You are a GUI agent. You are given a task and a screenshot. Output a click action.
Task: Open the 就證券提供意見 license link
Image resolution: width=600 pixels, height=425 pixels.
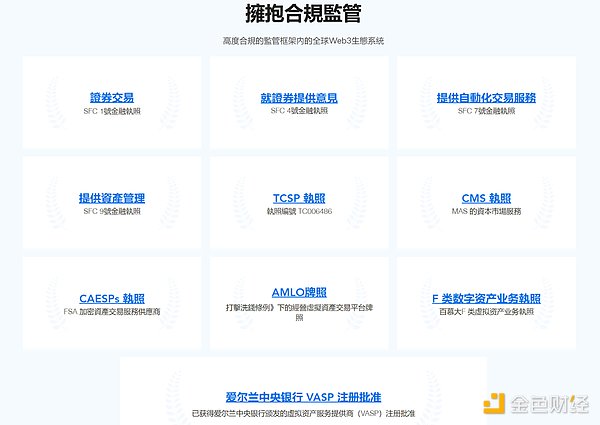click(298, 98)
